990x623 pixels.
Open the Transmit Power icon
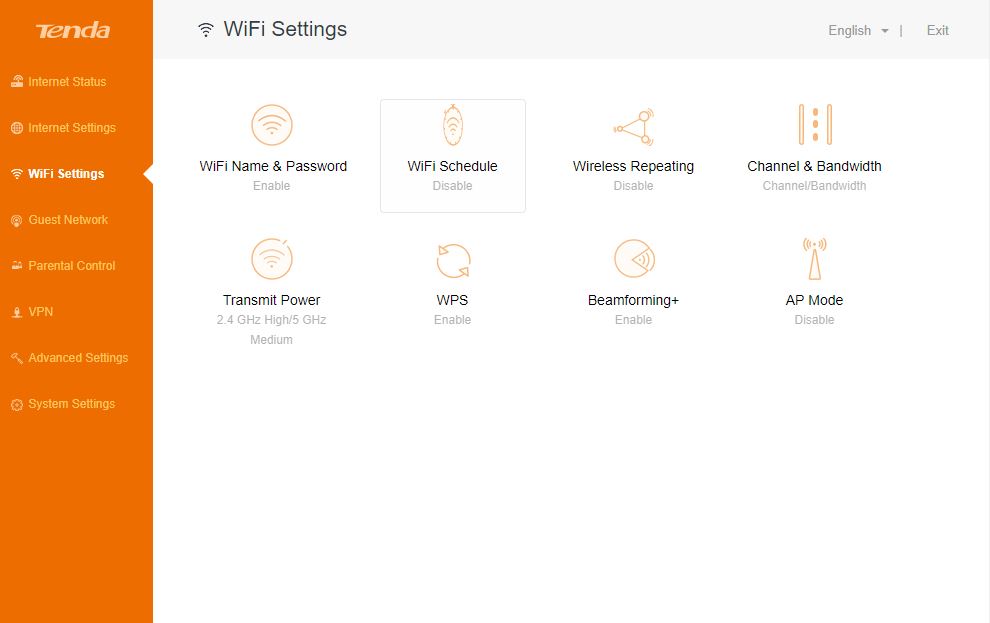click(271, 259)
